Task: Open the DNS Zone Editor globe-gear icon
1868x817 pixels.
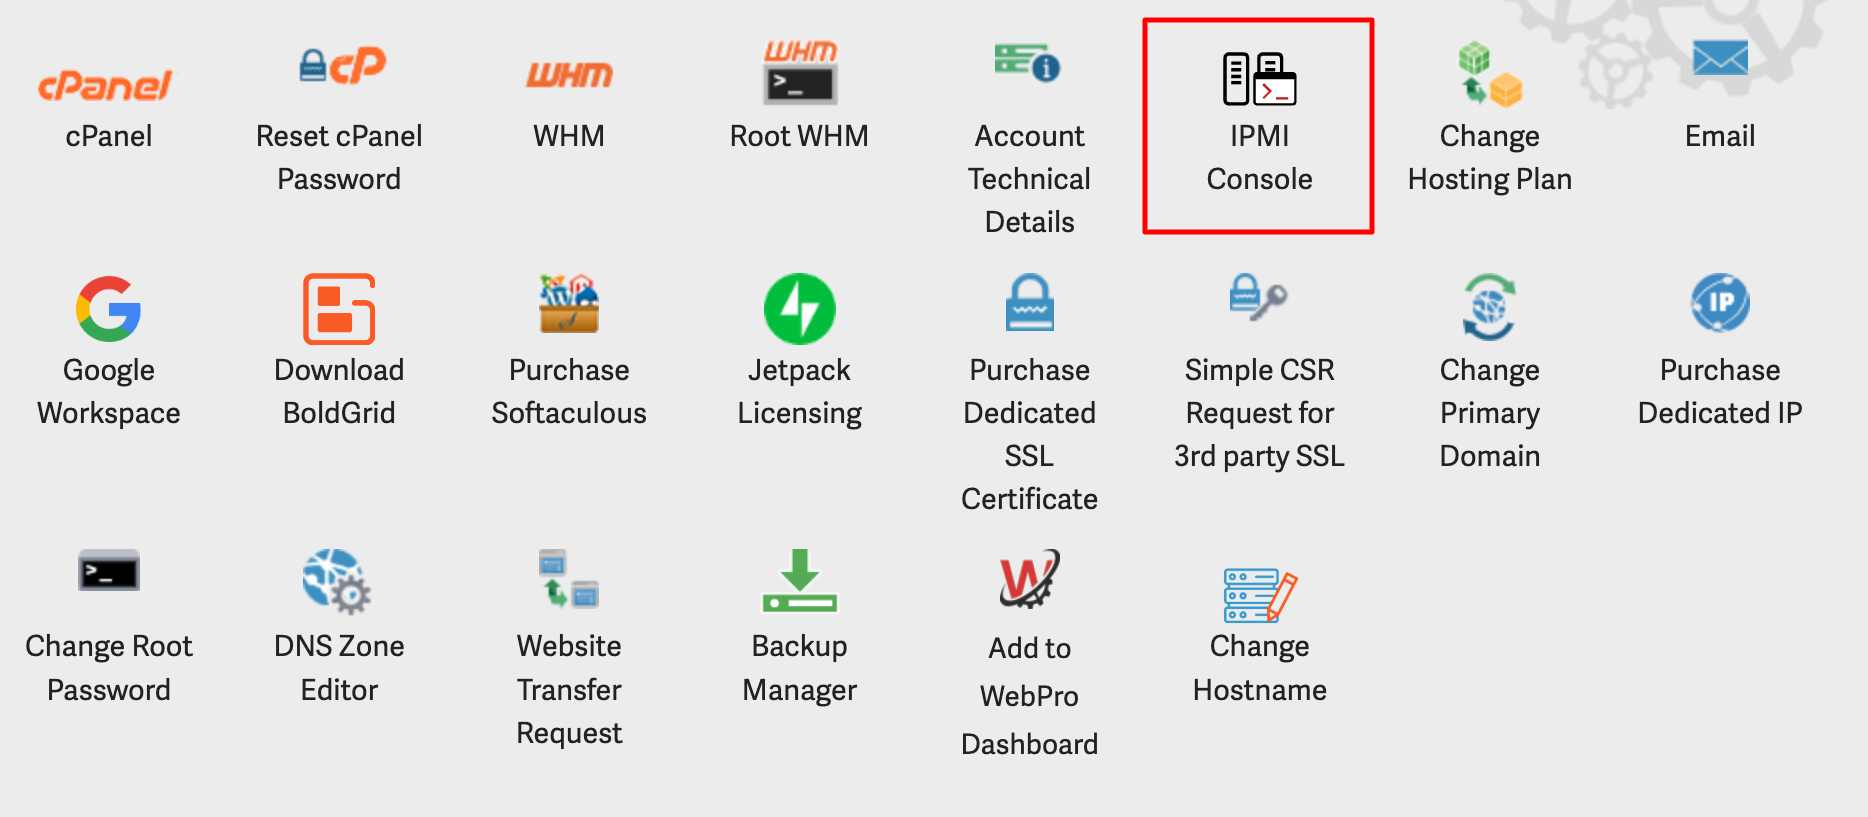Action: point(337,581)
